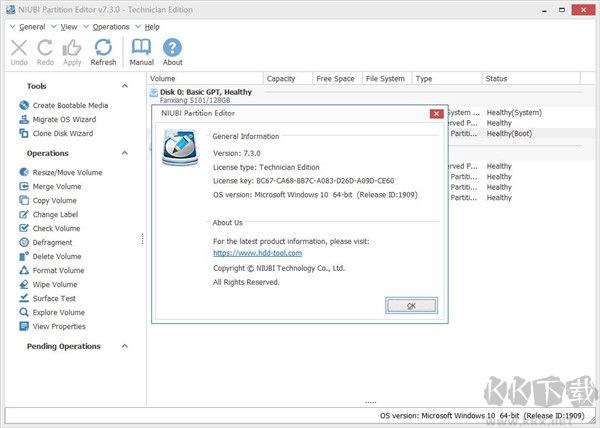
Task: Open the Manual book icon
Action: click(x=141, y=47)
